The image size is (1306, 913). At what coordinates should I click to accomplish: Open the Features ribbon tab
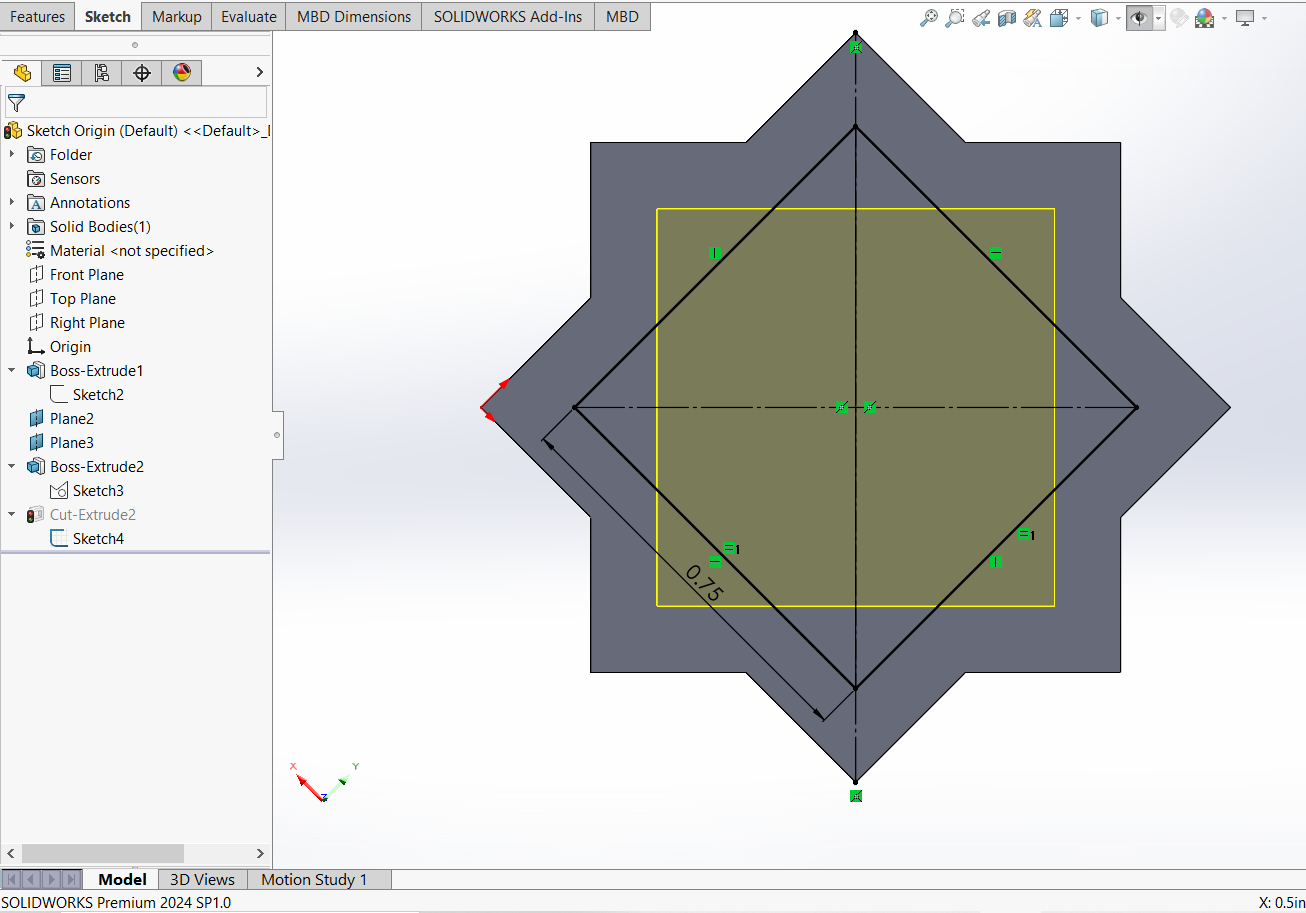pyautogui.click(x=37, y=16)
